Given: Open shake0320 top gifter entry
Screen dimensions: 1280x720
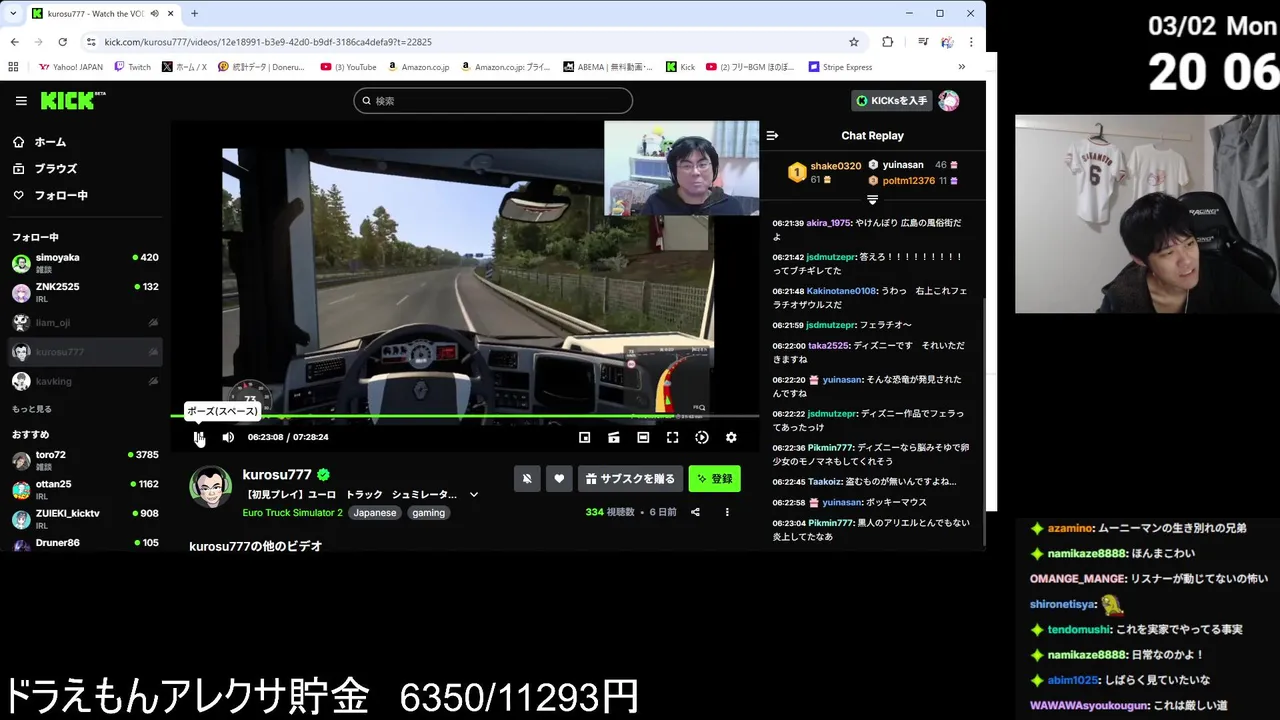Looking at the screenshot, I should coord(824,172).
